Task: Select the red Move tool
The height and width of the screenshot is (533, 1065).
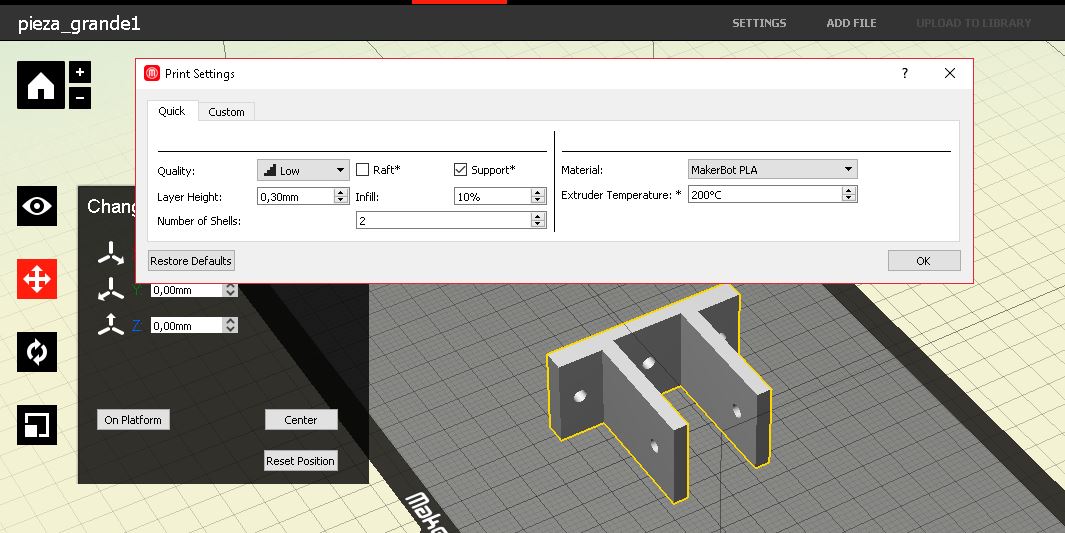Action: coord(37,278)
